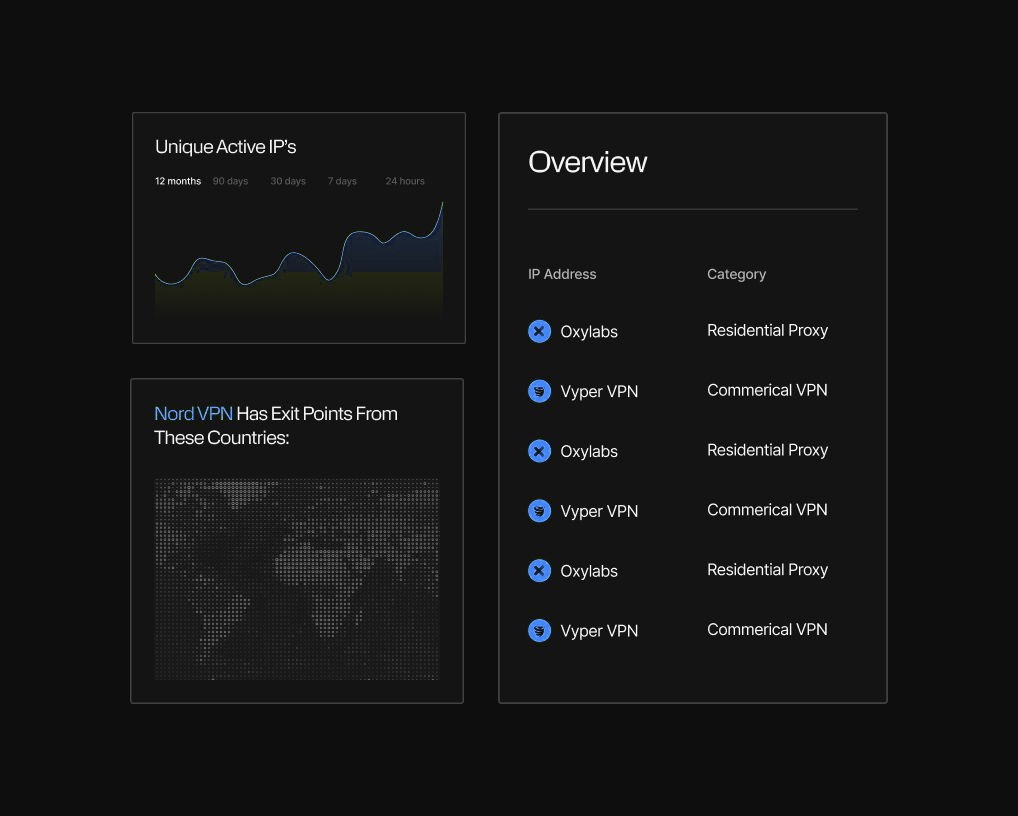Click the last Commerical VPN cell
The width and height of the screenshot is (1018, 816).
point(767,629)
